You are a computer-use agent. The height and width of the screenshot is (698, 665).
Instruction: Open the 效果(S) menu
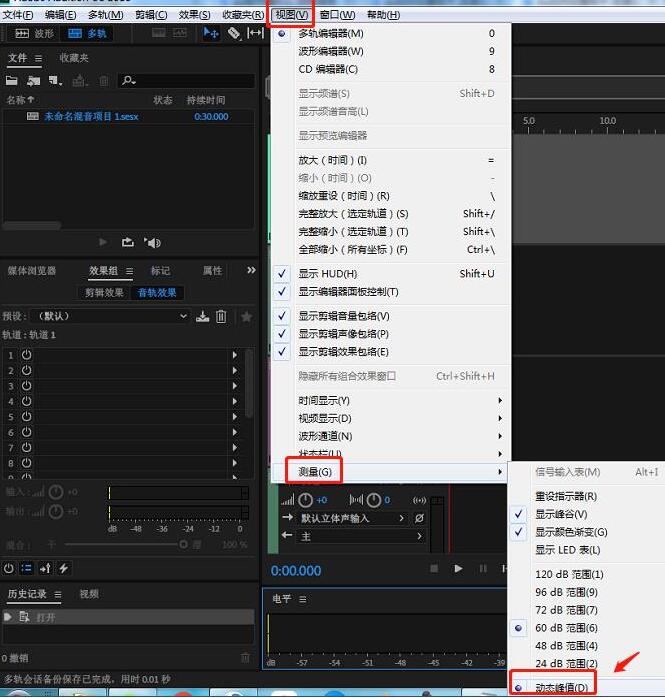(195, 15)
